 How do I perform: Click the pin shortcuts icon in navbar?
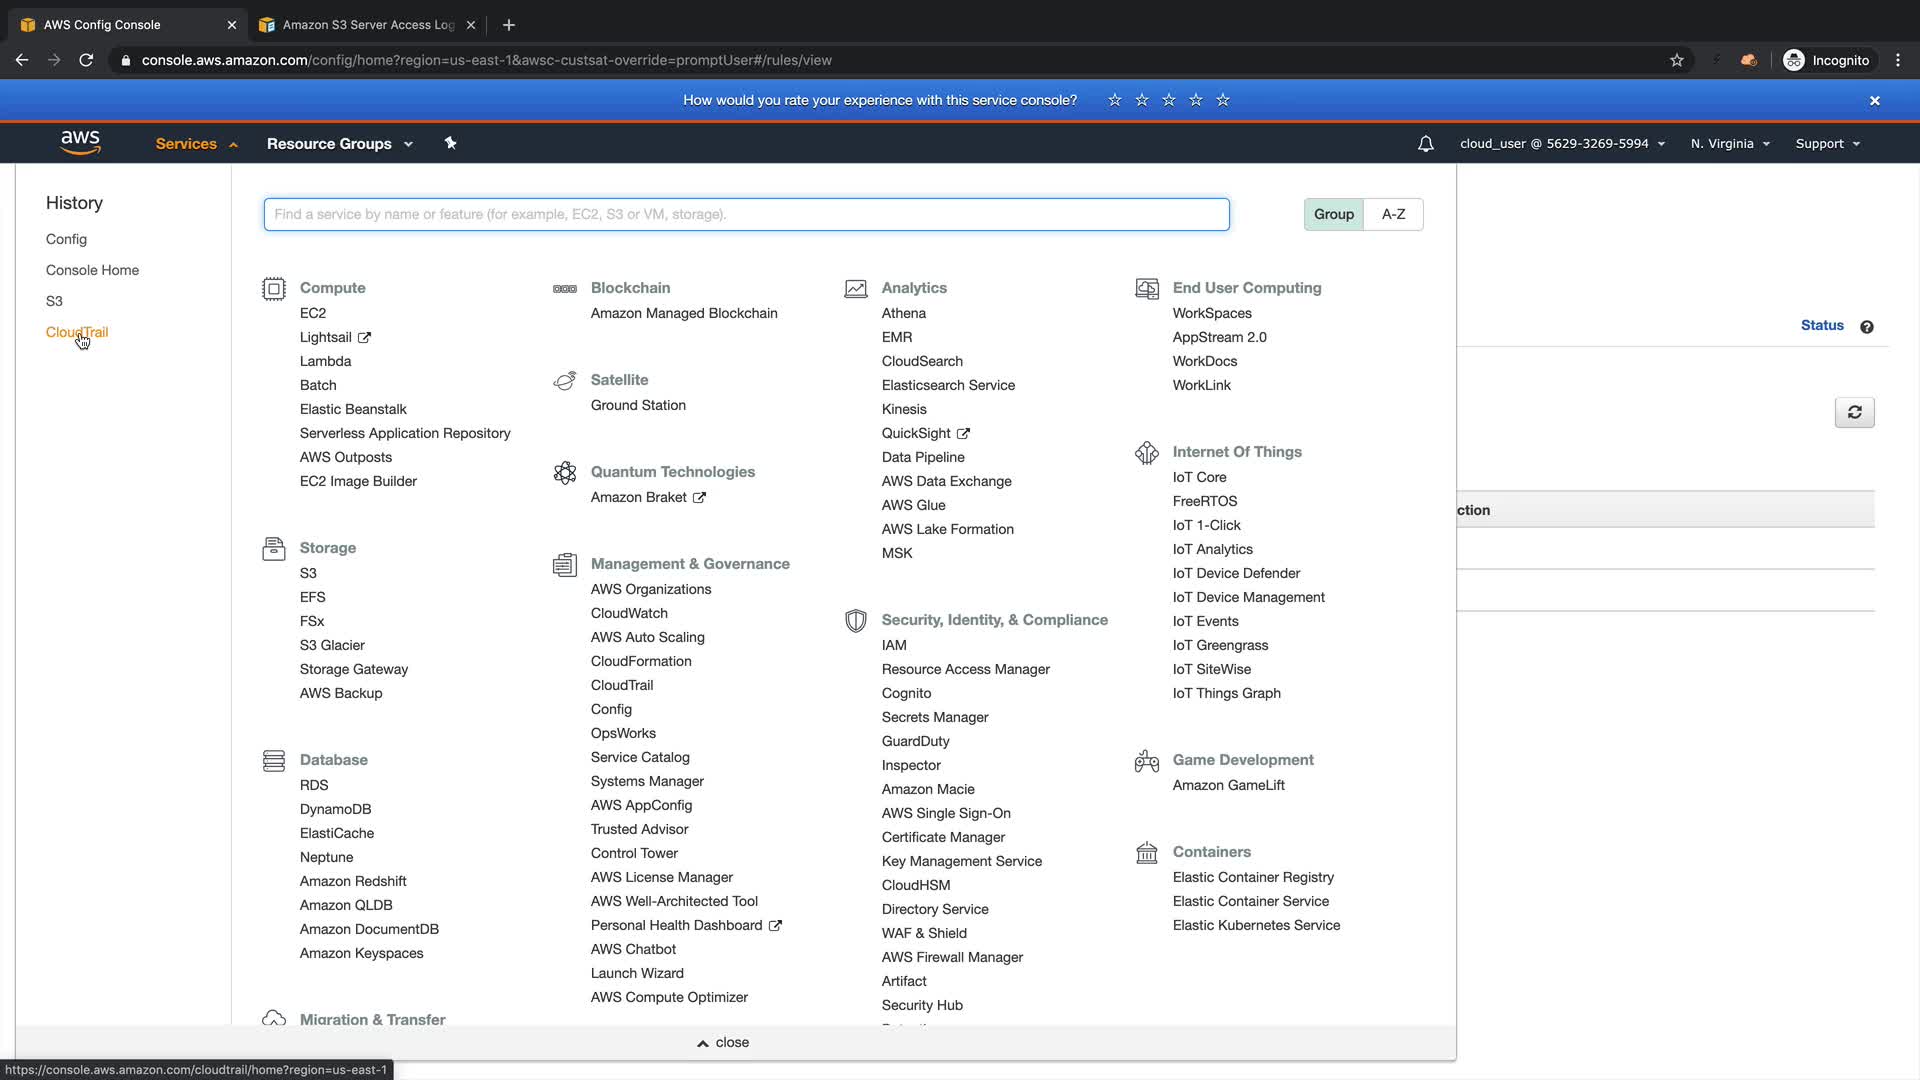(450, 143)
